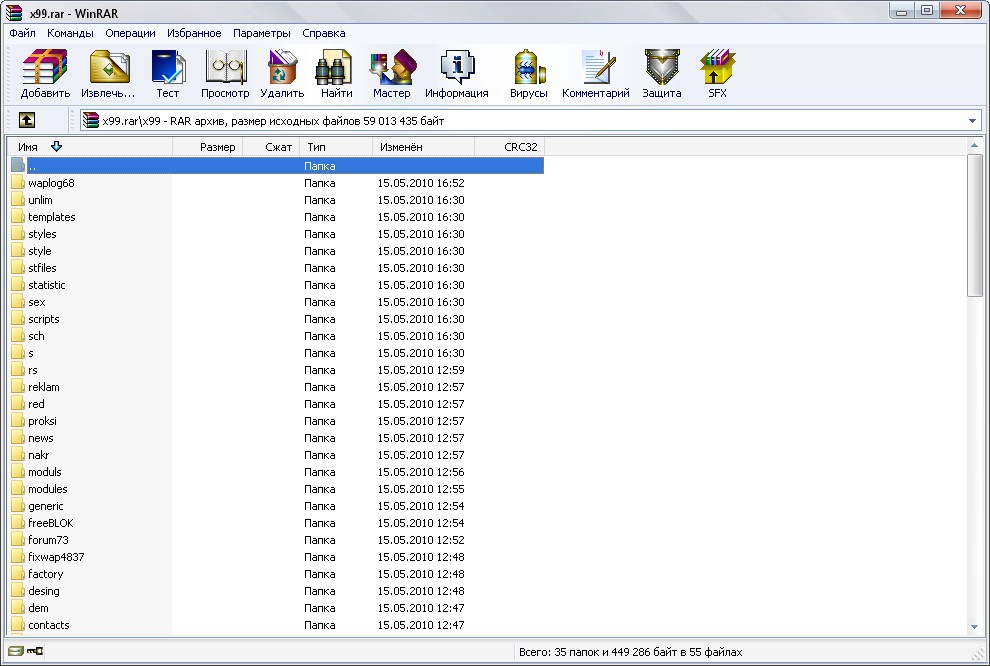The width and height of the screenshot is (990, 666).
Task: Select the factory folder
Action: pos(46,575)
